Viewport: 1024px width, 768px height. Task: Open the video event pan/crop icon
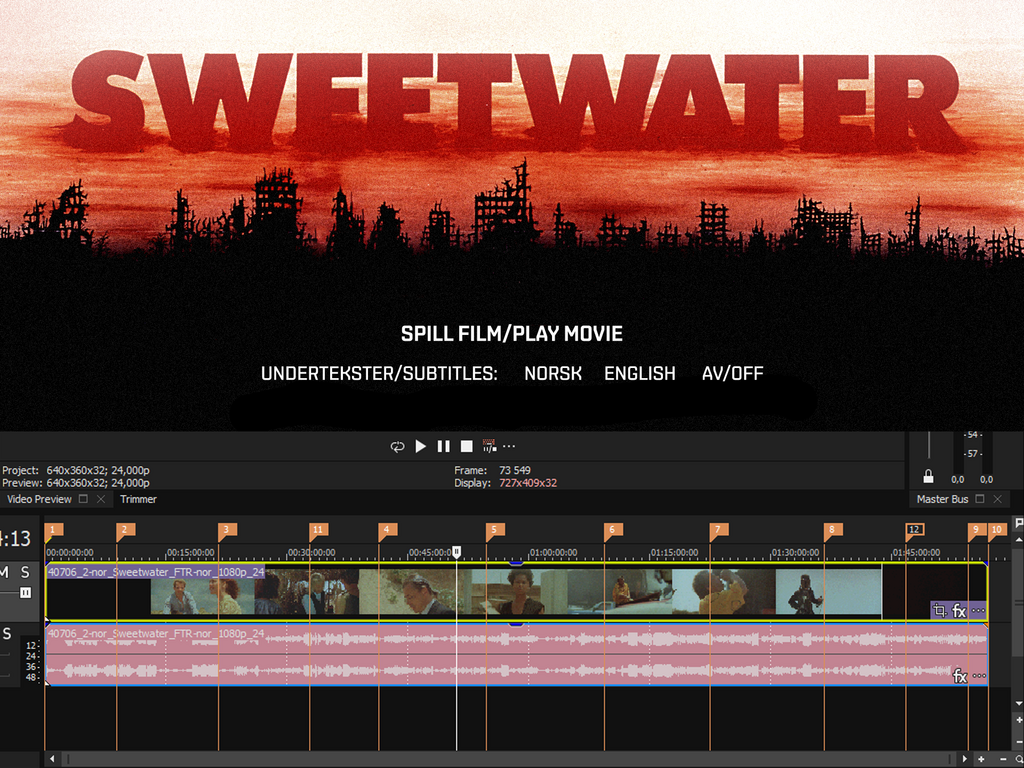939,610
